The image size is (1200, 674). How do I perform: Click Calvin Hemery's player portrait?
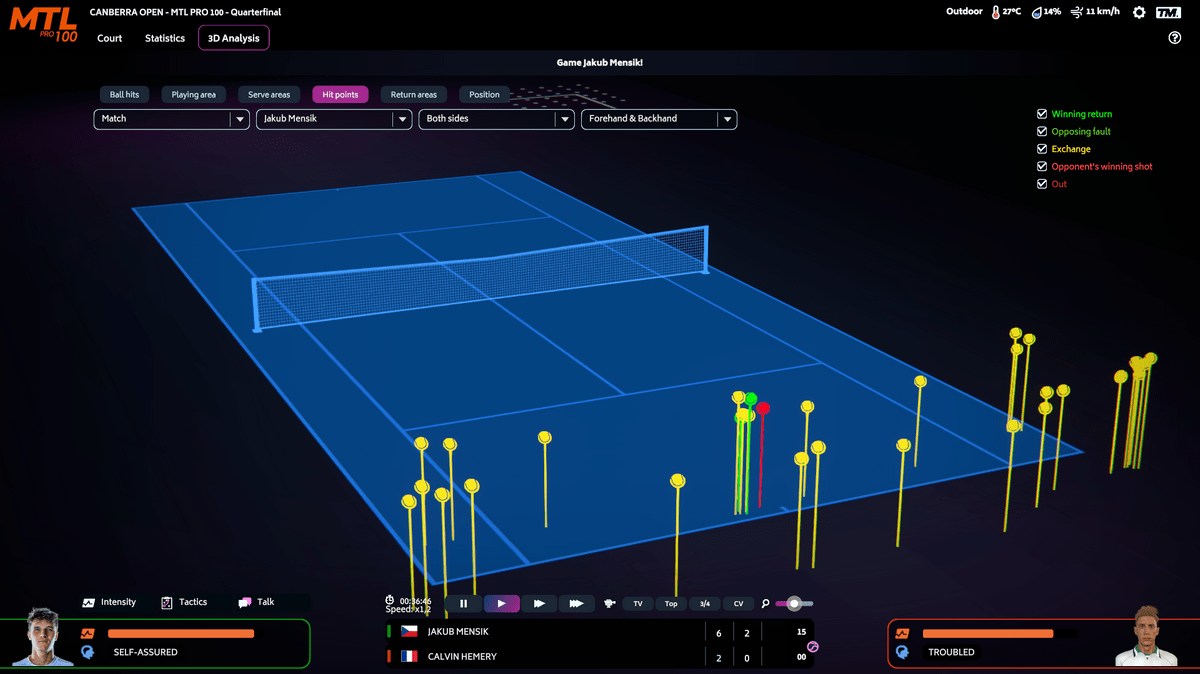(x=1144, y=635)
